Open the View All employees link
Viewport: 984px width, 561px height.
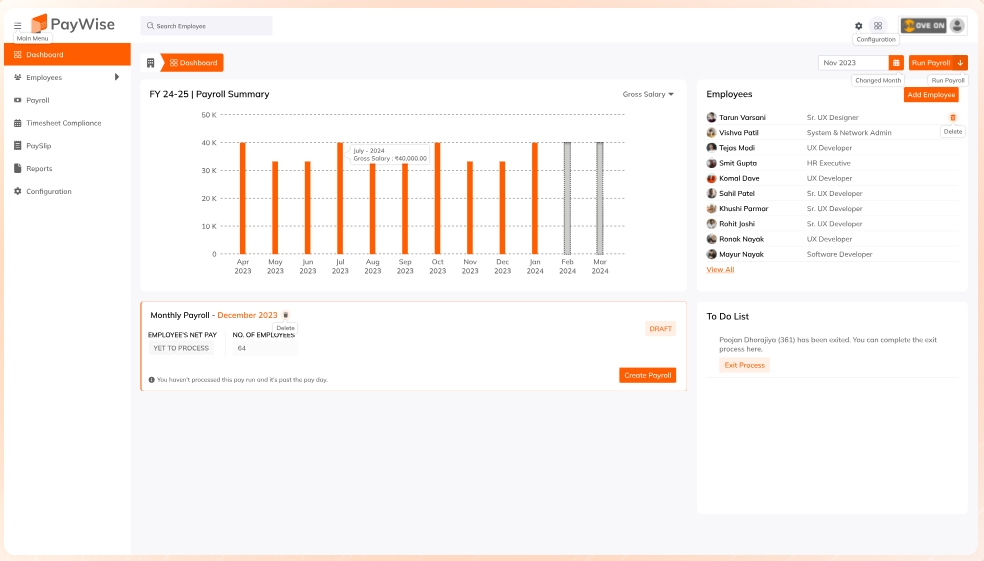click(720, 270)
